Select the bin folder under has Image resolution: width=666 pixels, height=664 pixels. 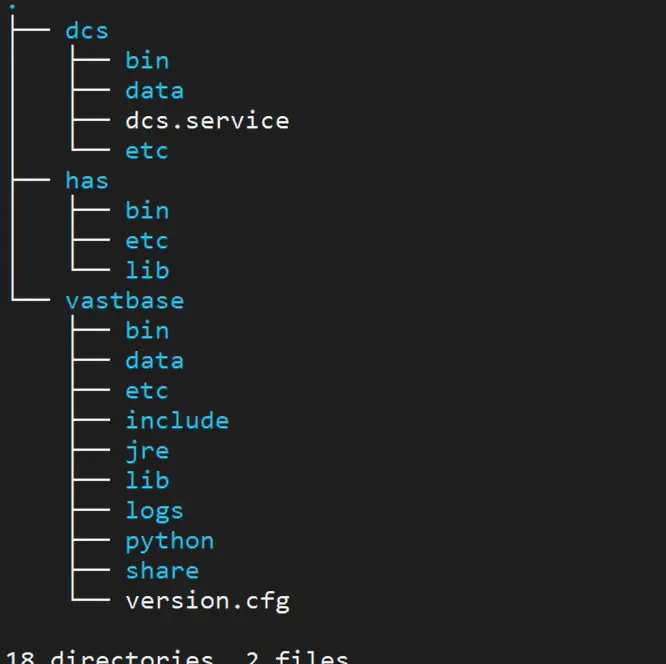click(x=147, y=210)
